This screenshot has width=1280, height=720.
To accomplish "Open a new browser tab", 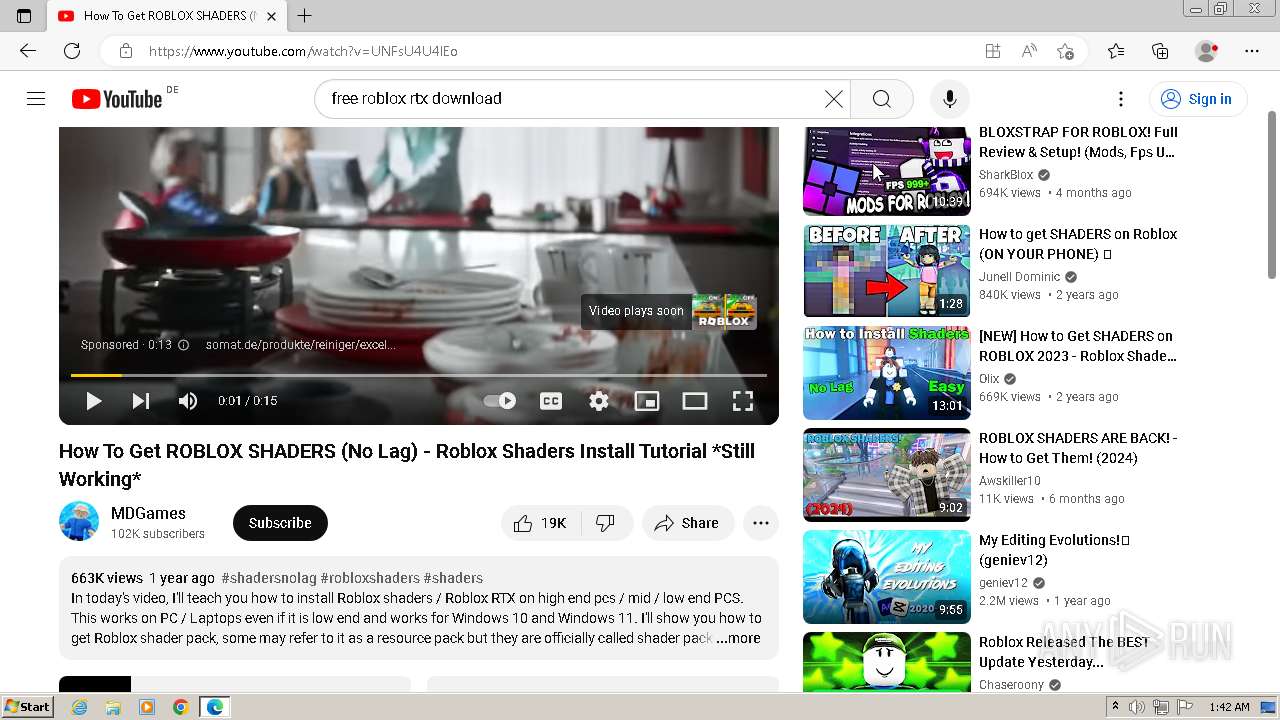I will tap(305, 16).
